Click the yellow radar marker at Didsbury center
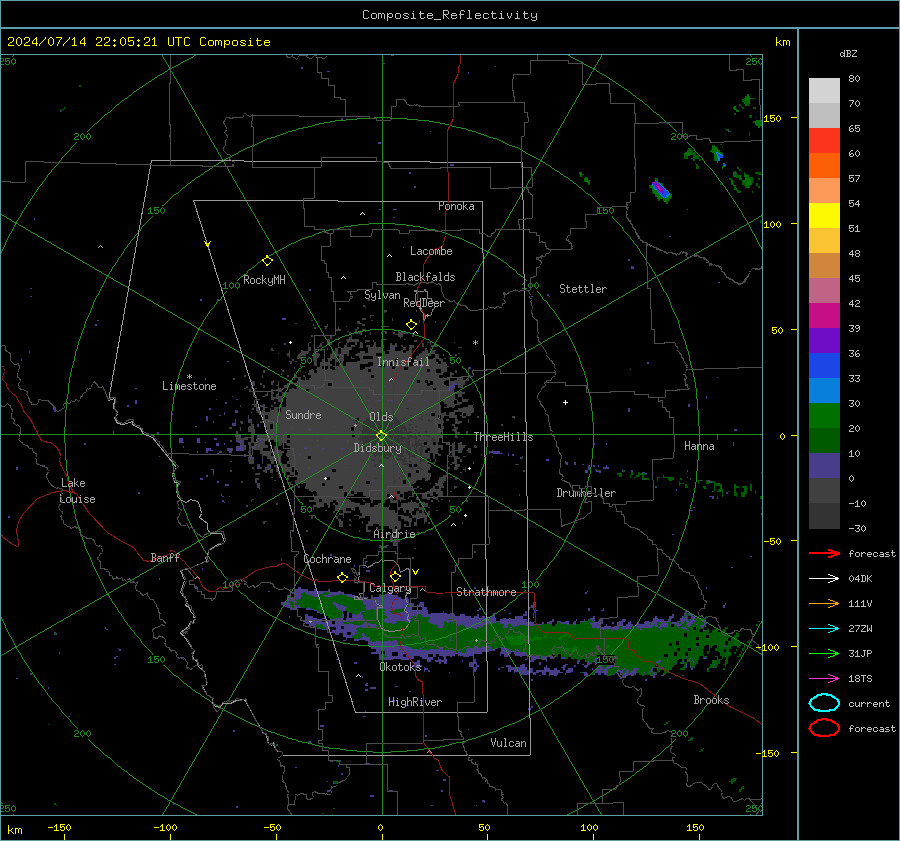The width and height of the screenshot is (900, 841). pos(381,436)
